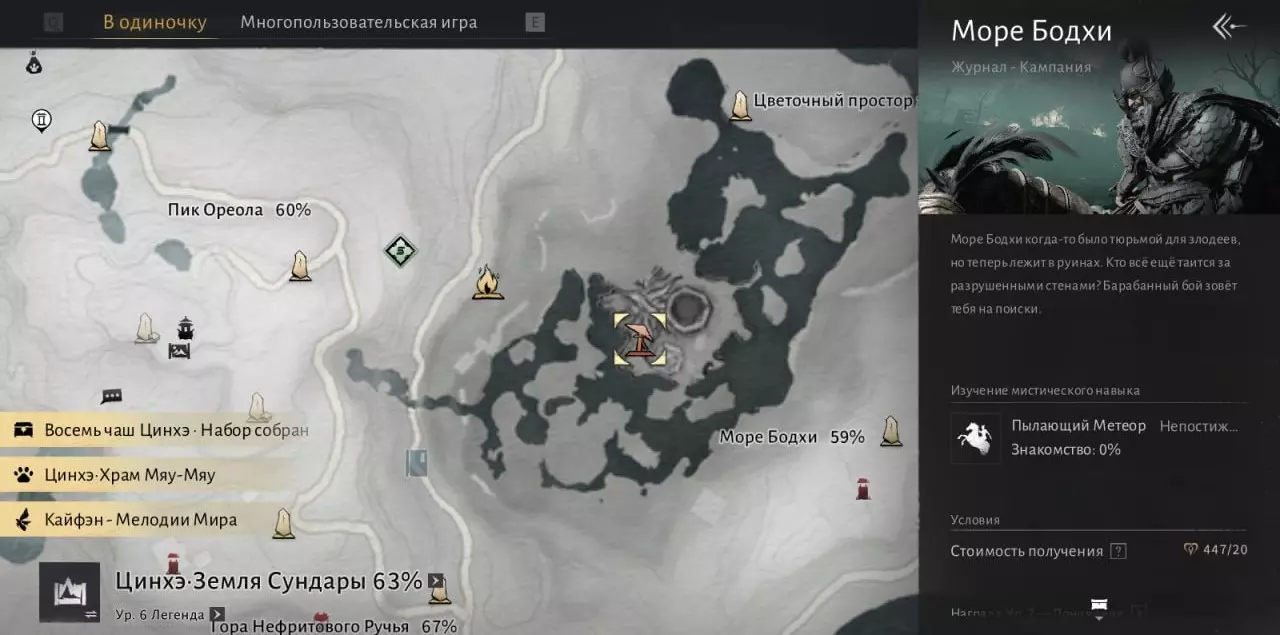Click the campfire icon on the map
This screenshot has height=635, width=1280.
point(487,283)
